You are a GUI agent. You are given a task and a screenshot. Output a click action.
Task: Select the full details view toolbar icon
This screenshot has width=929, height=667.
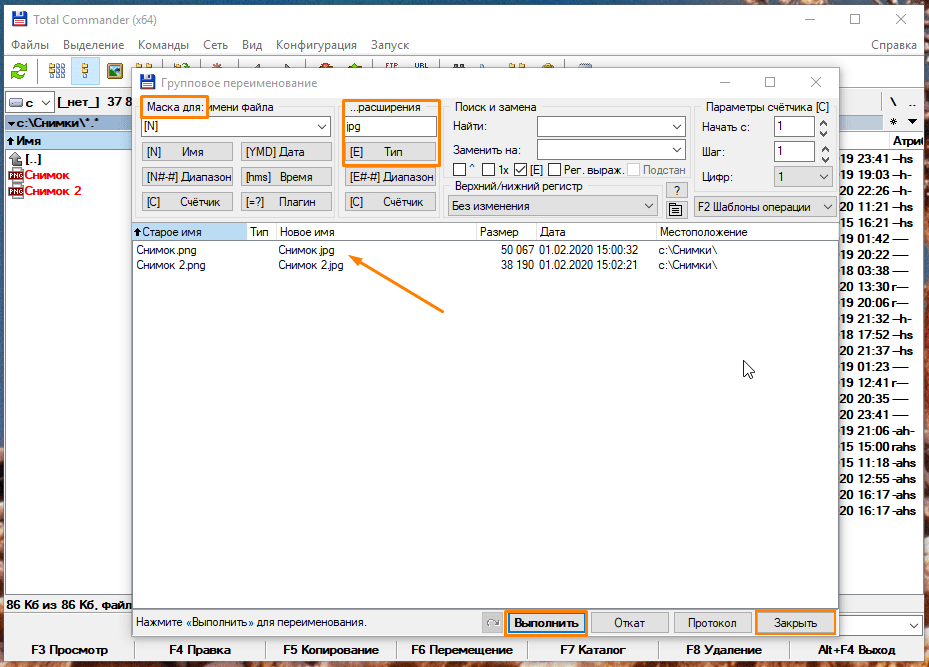coord(85,72)
